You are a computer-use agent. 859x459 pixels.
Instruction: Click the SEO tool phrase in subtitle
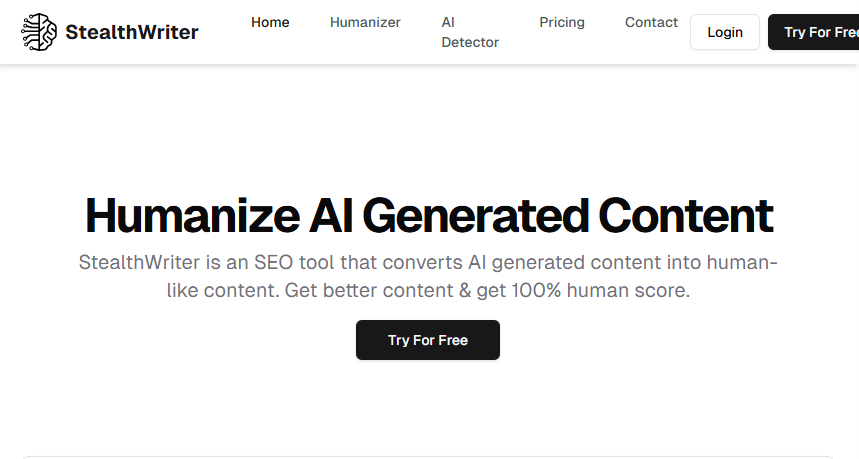pyautogui.click(x=294, y=262)
